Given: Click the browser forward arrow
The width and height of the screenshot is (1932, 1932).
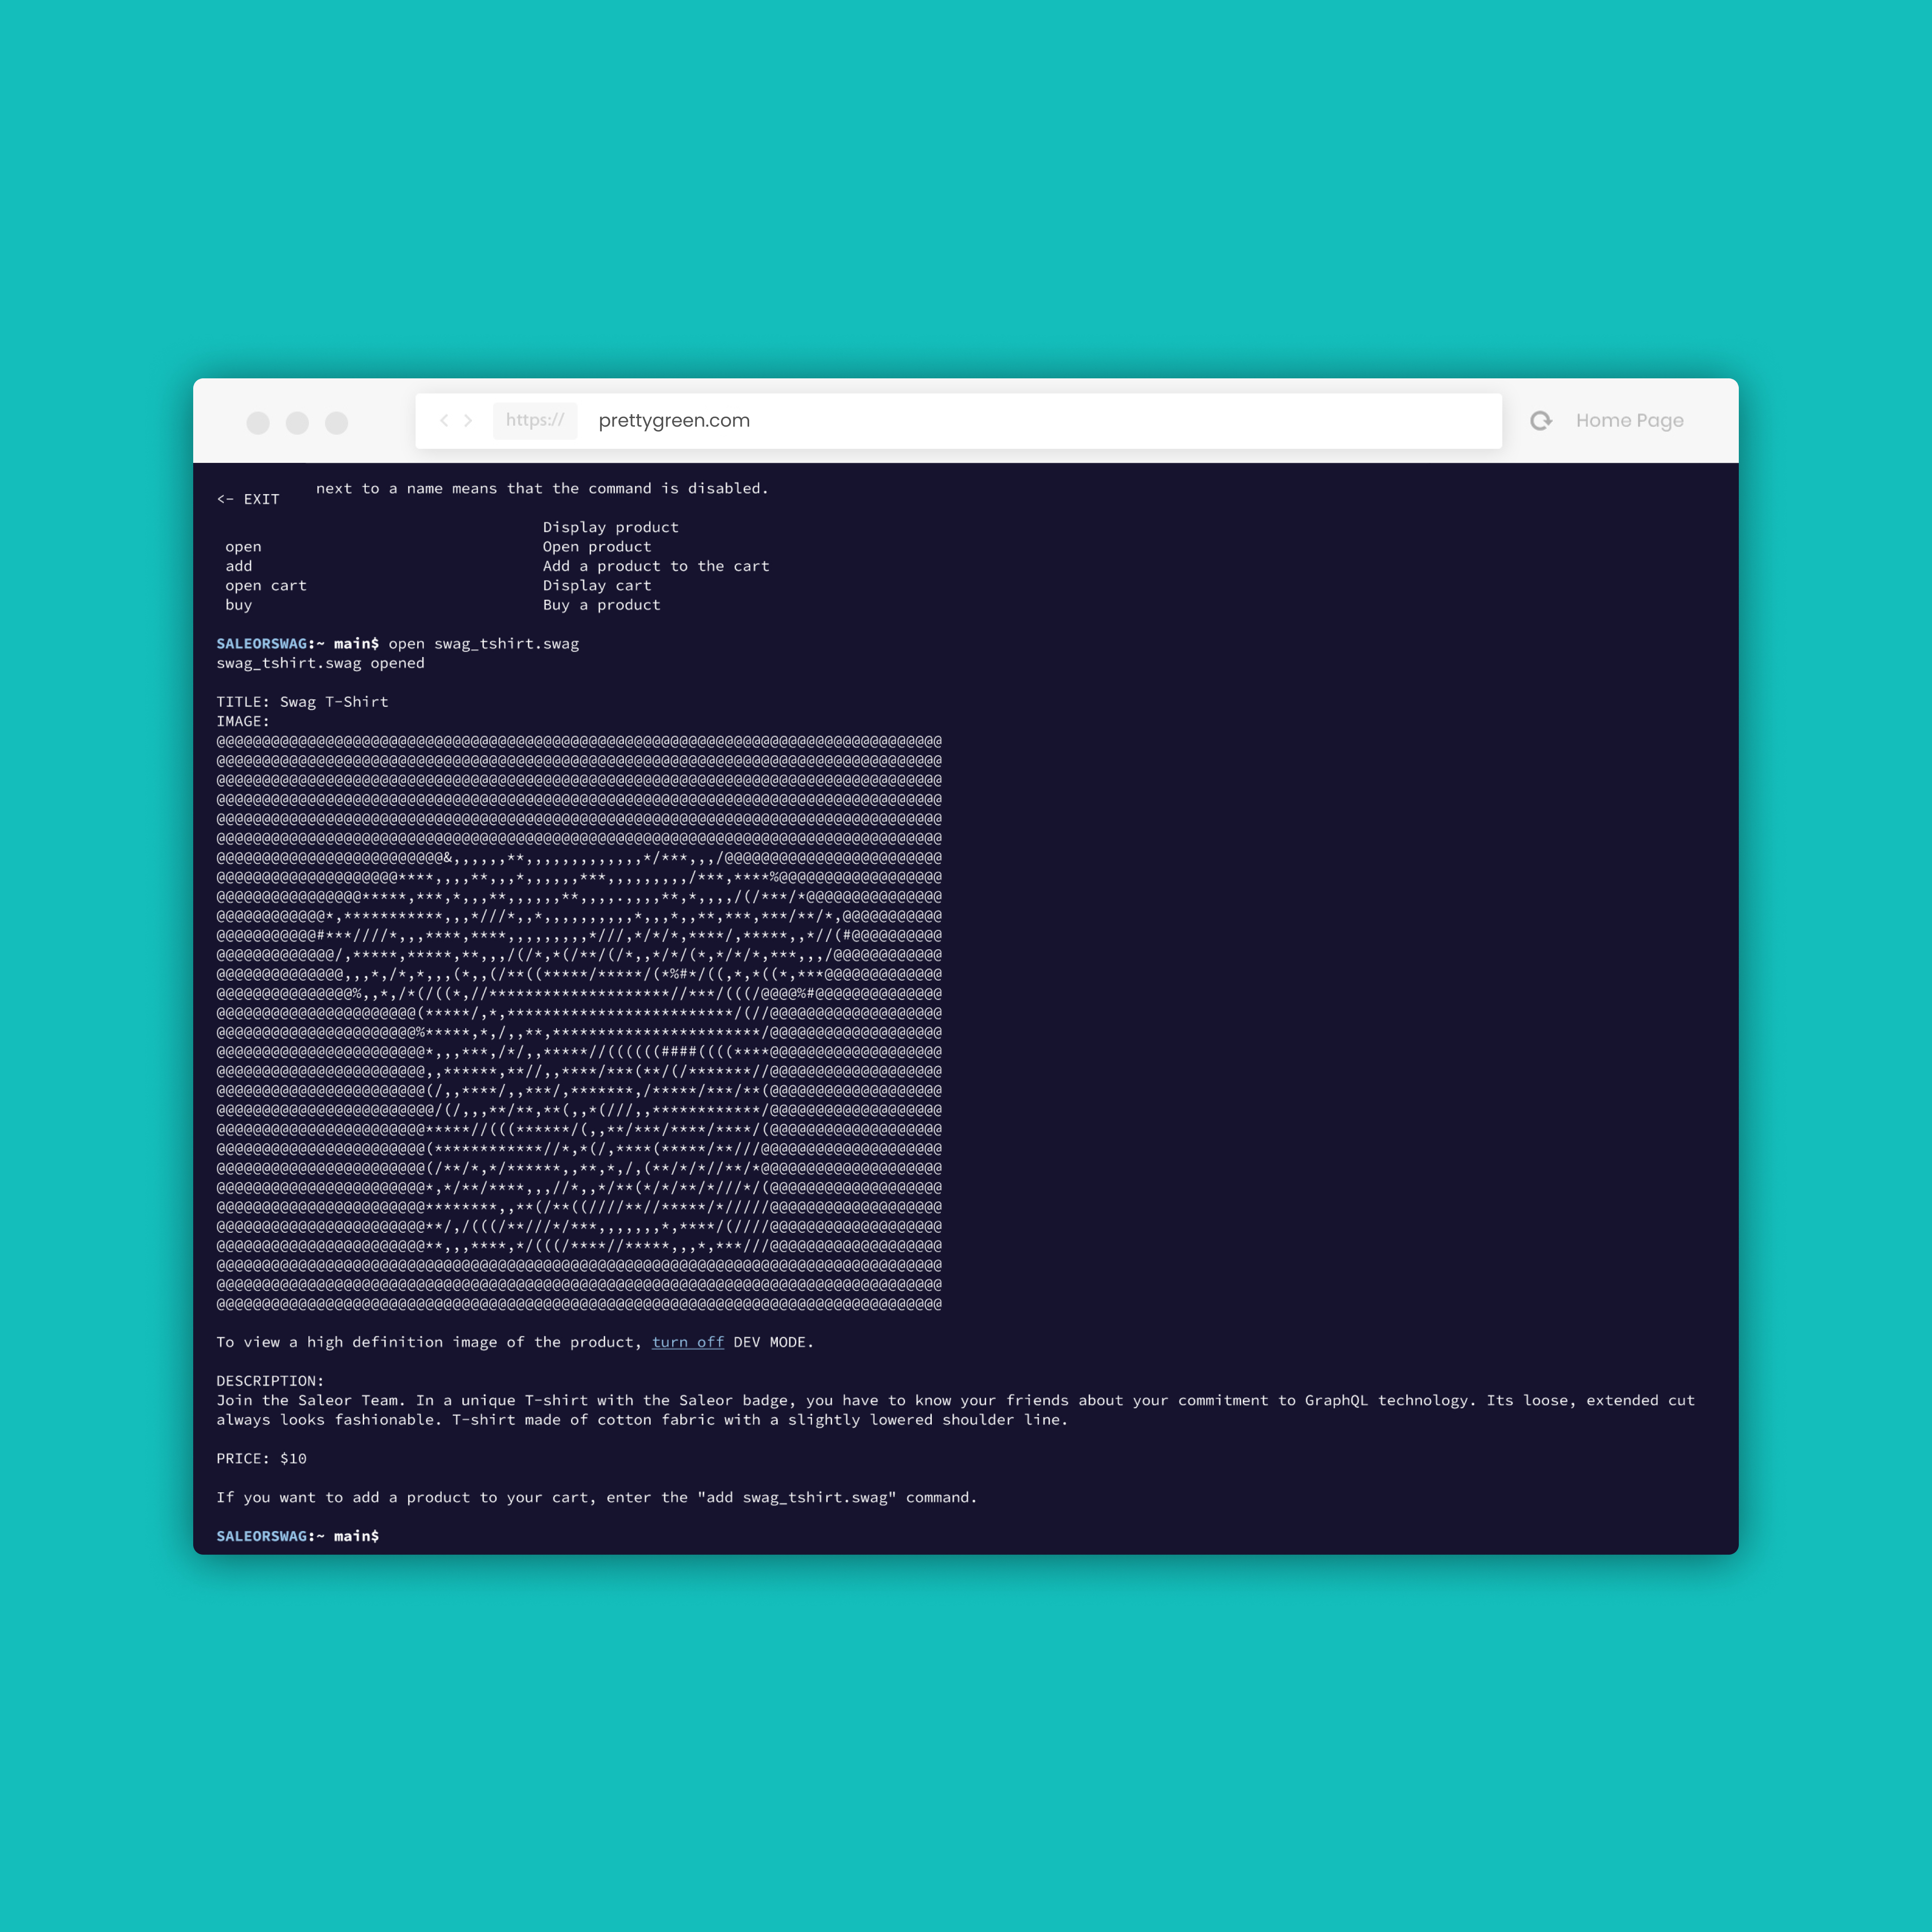Looking at the screenshot, I should [468, 420].
